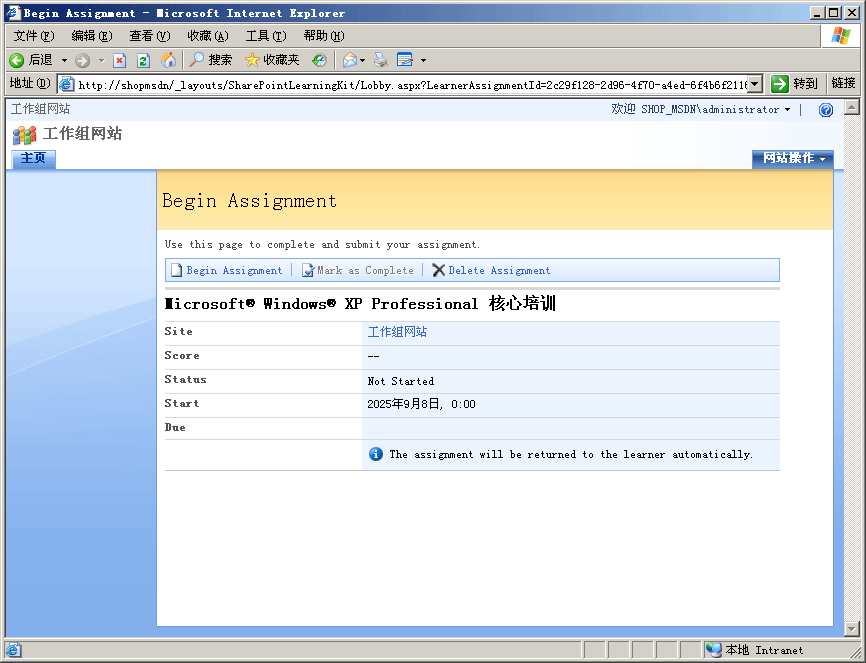Click the Score value '--'
Screen dimensions: 866x663
(x=373, y=357)
